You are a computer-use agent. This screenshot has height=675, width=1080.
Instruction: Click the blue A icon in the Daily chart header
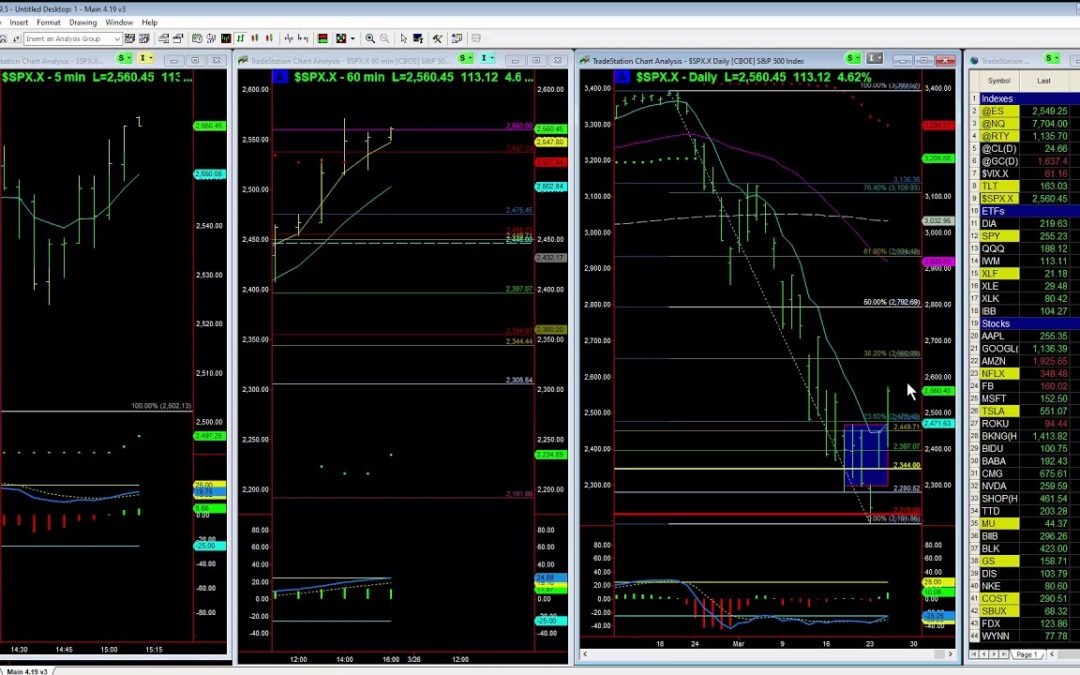(623, 76)
